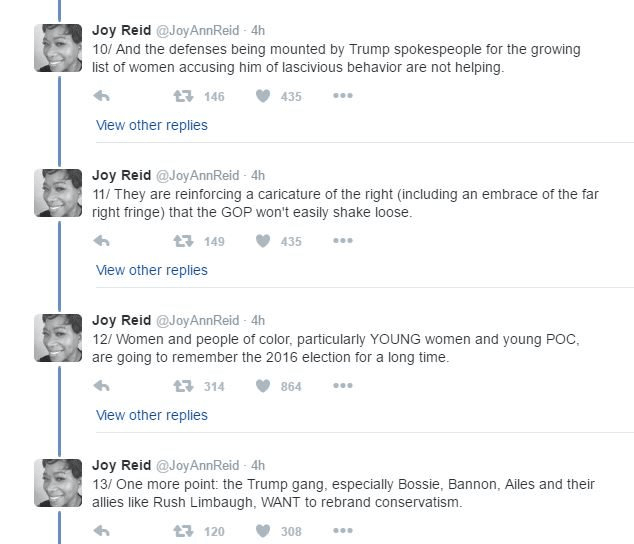634x544 pixels.
Task: Open more options on the 10/ tweet
Action: tap(343, 96)
